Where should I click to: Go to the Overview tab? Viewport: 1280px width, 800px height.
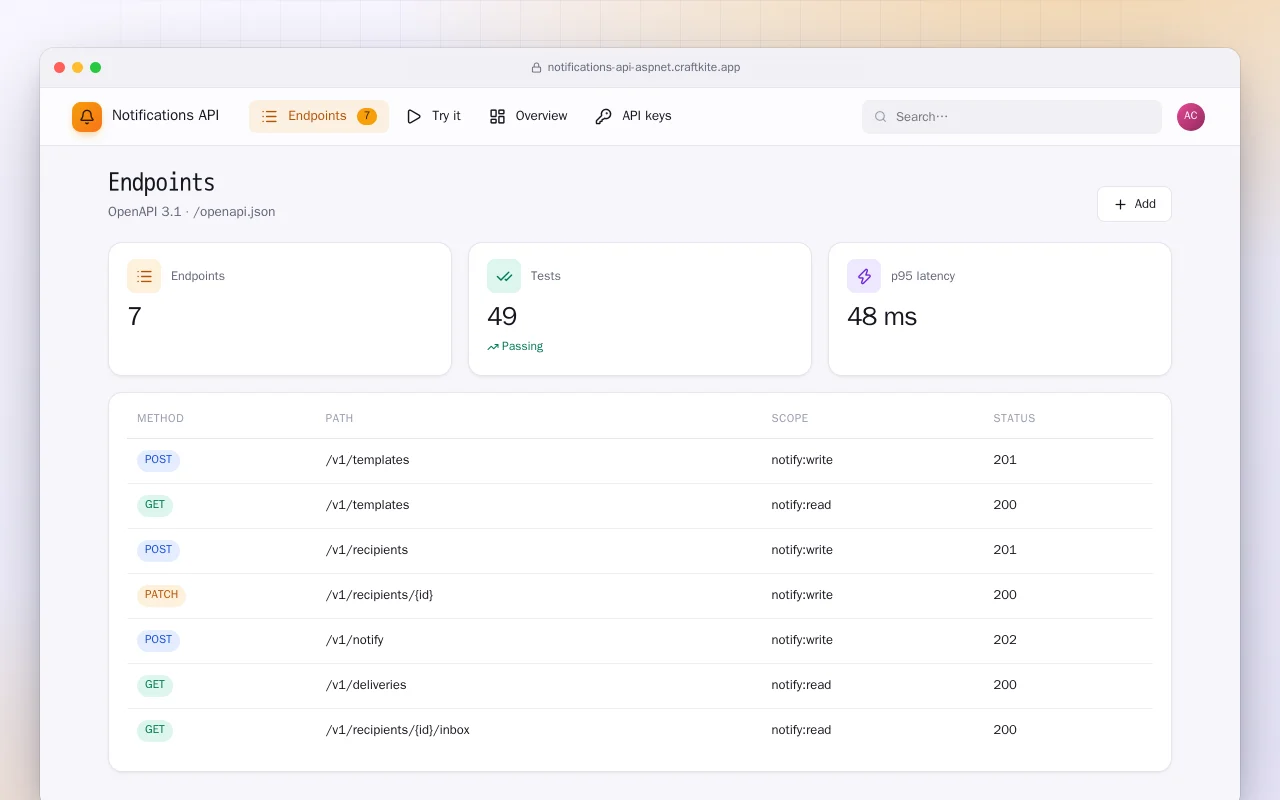pos(528,116)
